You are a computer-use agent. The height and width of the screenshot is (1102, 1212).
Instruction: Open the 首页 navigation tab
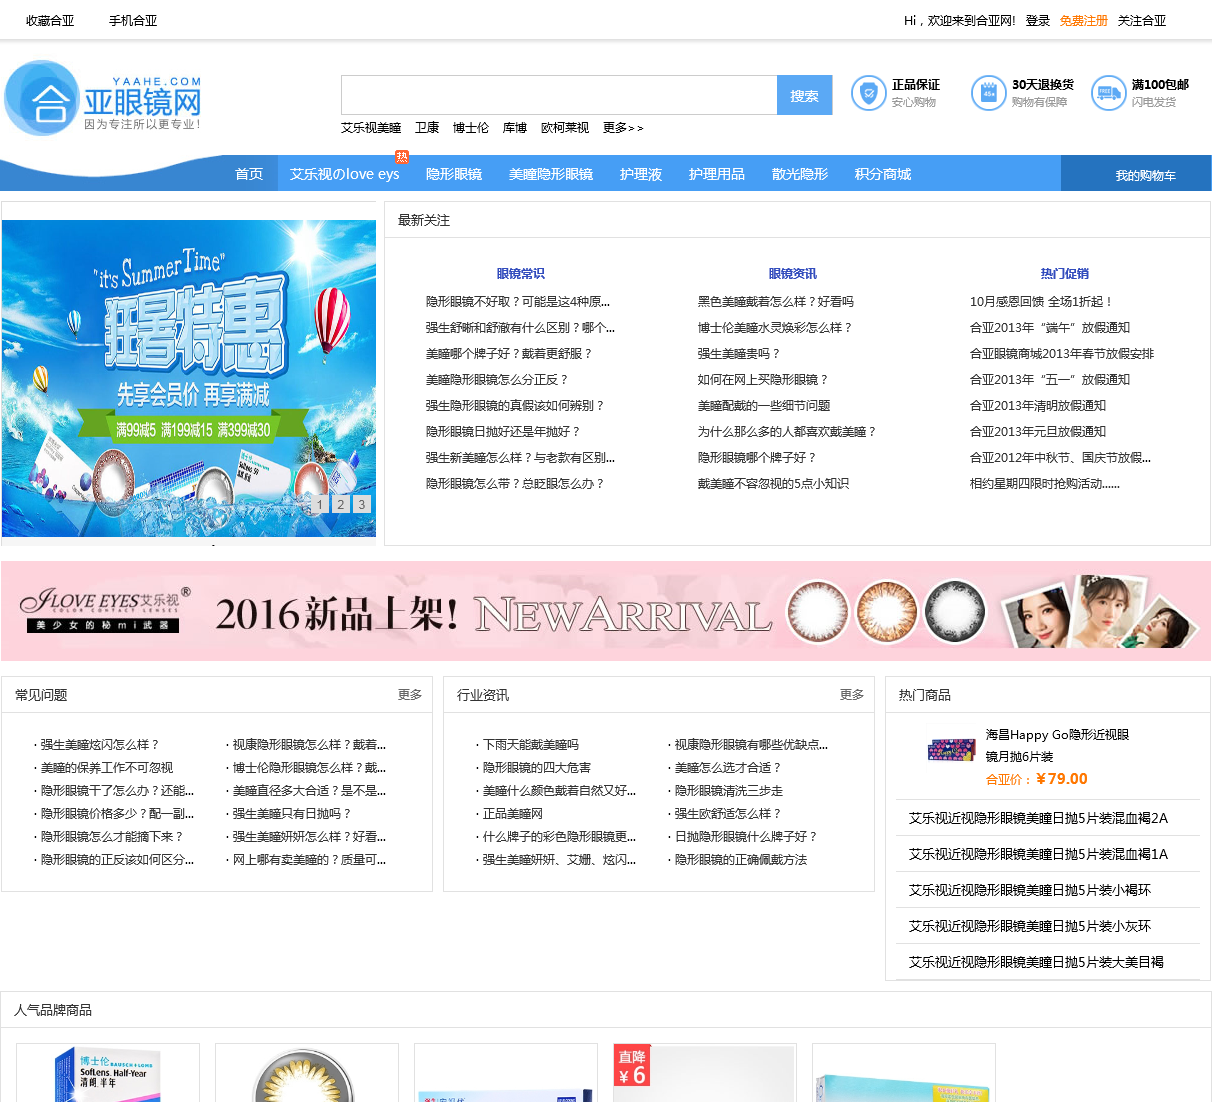click(249, 174)
